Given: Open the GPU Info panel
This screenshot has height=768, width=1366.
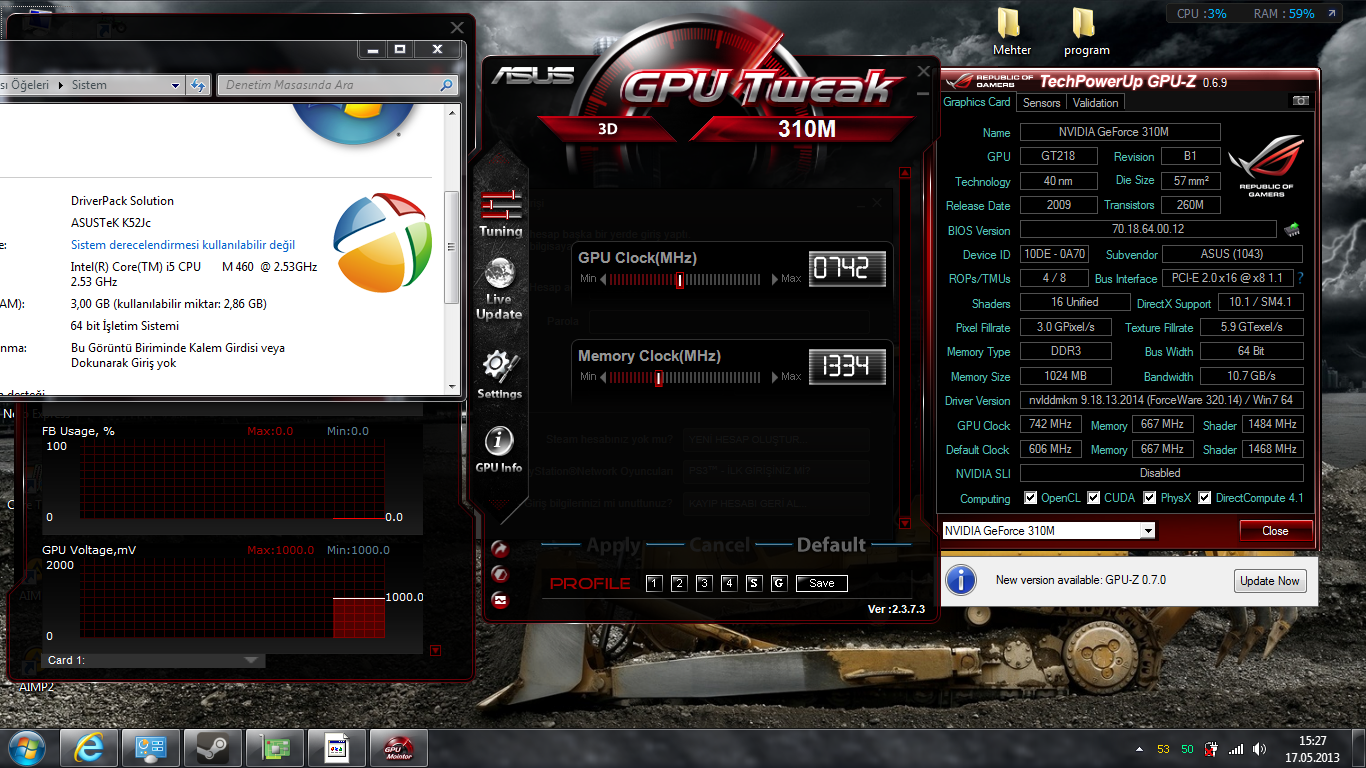Looking at the screenshot, I should (x=499, y=449).
